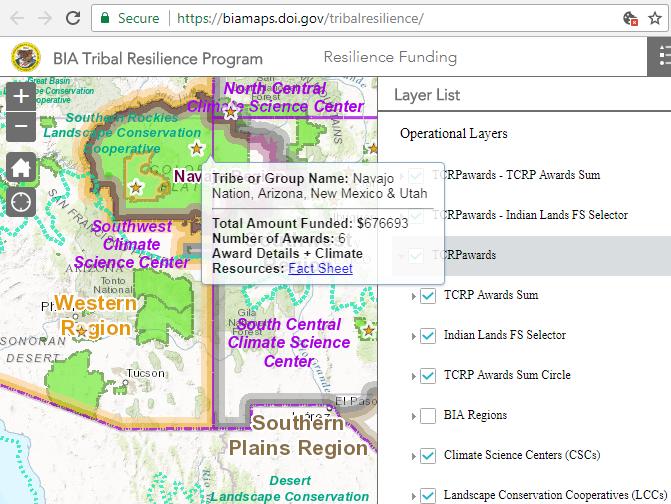Expand TCRP Awards Sum Circle legend
Viewport: 671px width, 504px height.
click(413, 376)
